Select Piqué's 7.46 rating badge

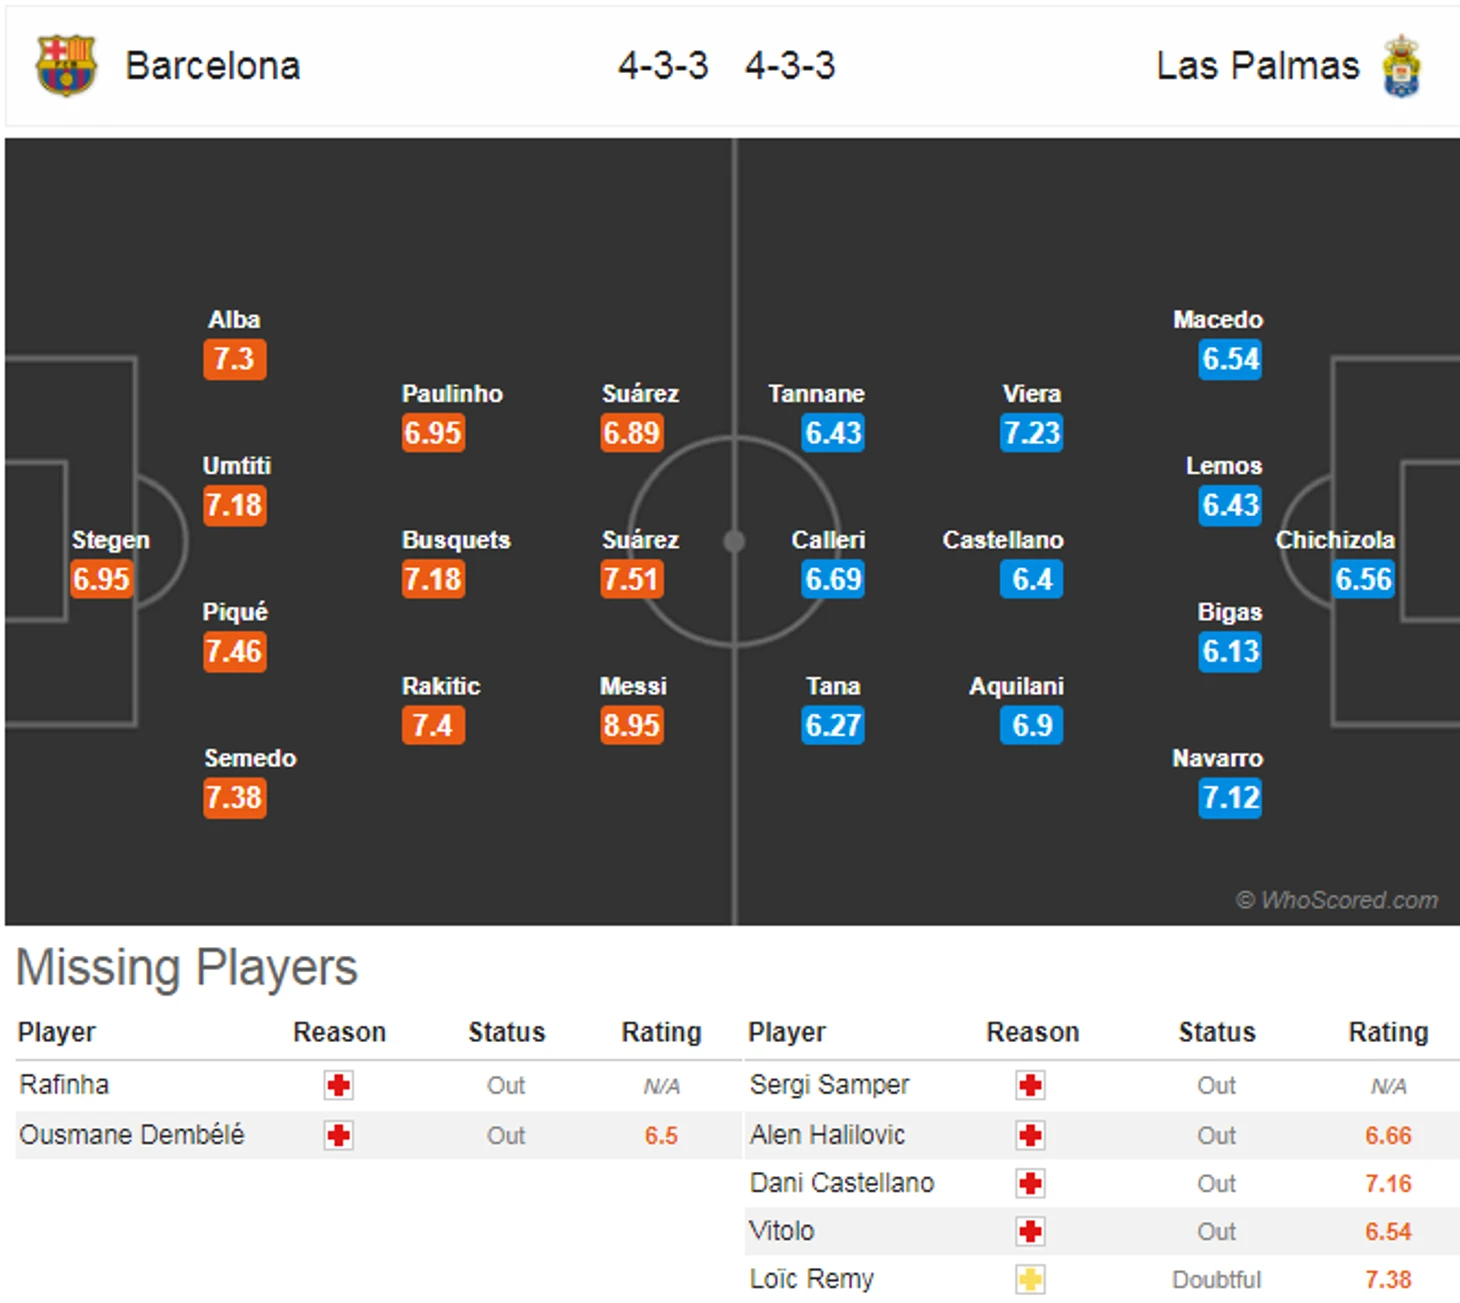[234, 652]
